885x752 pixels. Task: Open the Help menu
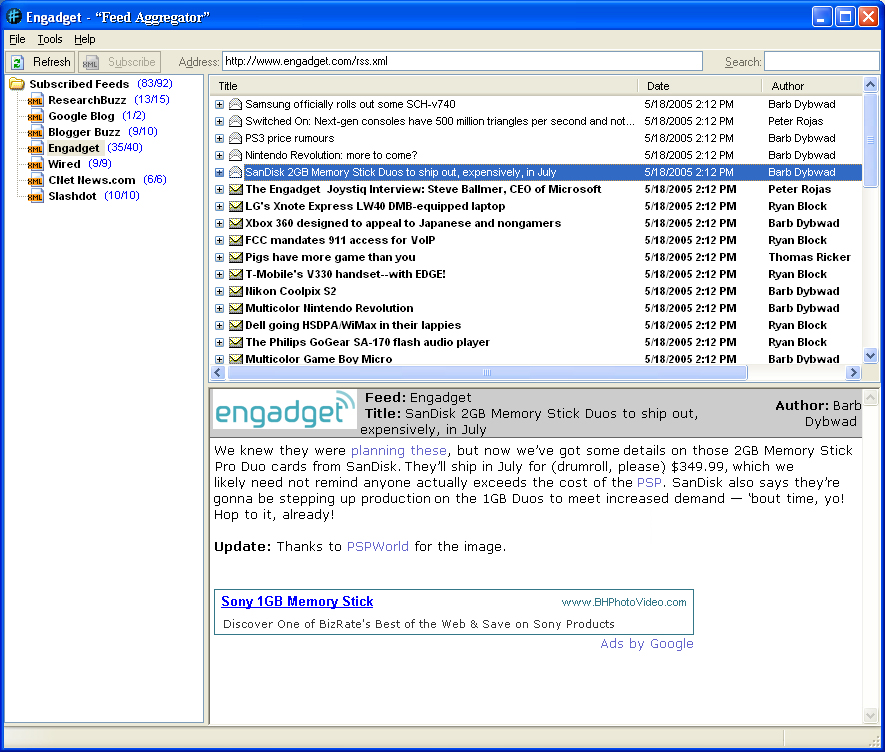[85, 39]
